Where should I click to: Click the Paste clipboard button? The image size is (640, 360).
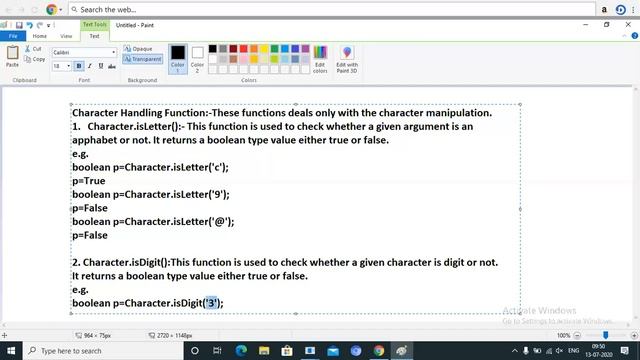[12, 56]
